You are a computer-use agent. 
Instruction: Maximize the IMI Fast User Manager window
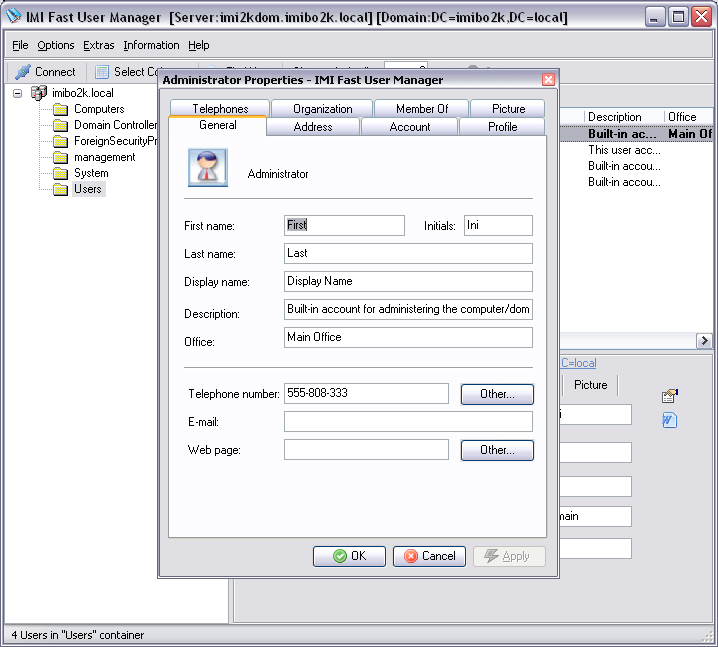tap(678, 17)
